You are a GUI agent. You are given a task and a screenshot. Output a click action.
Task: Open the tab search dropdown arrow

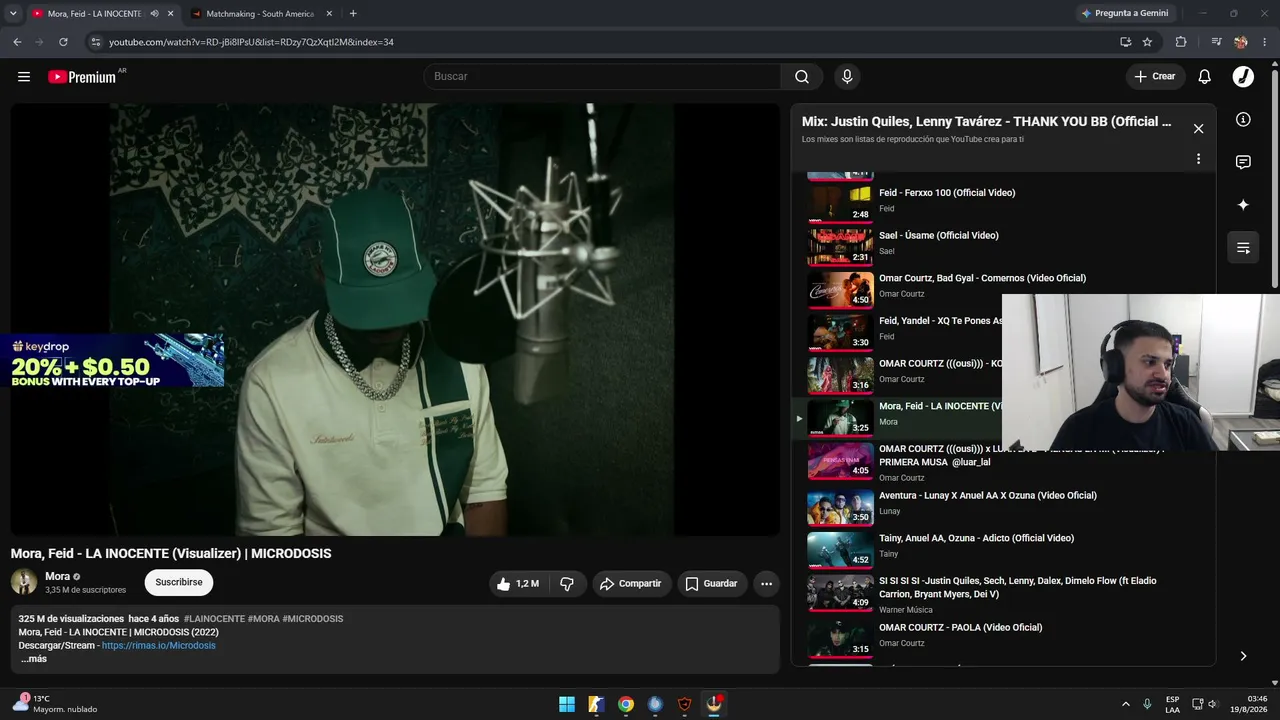click(13, 14)
